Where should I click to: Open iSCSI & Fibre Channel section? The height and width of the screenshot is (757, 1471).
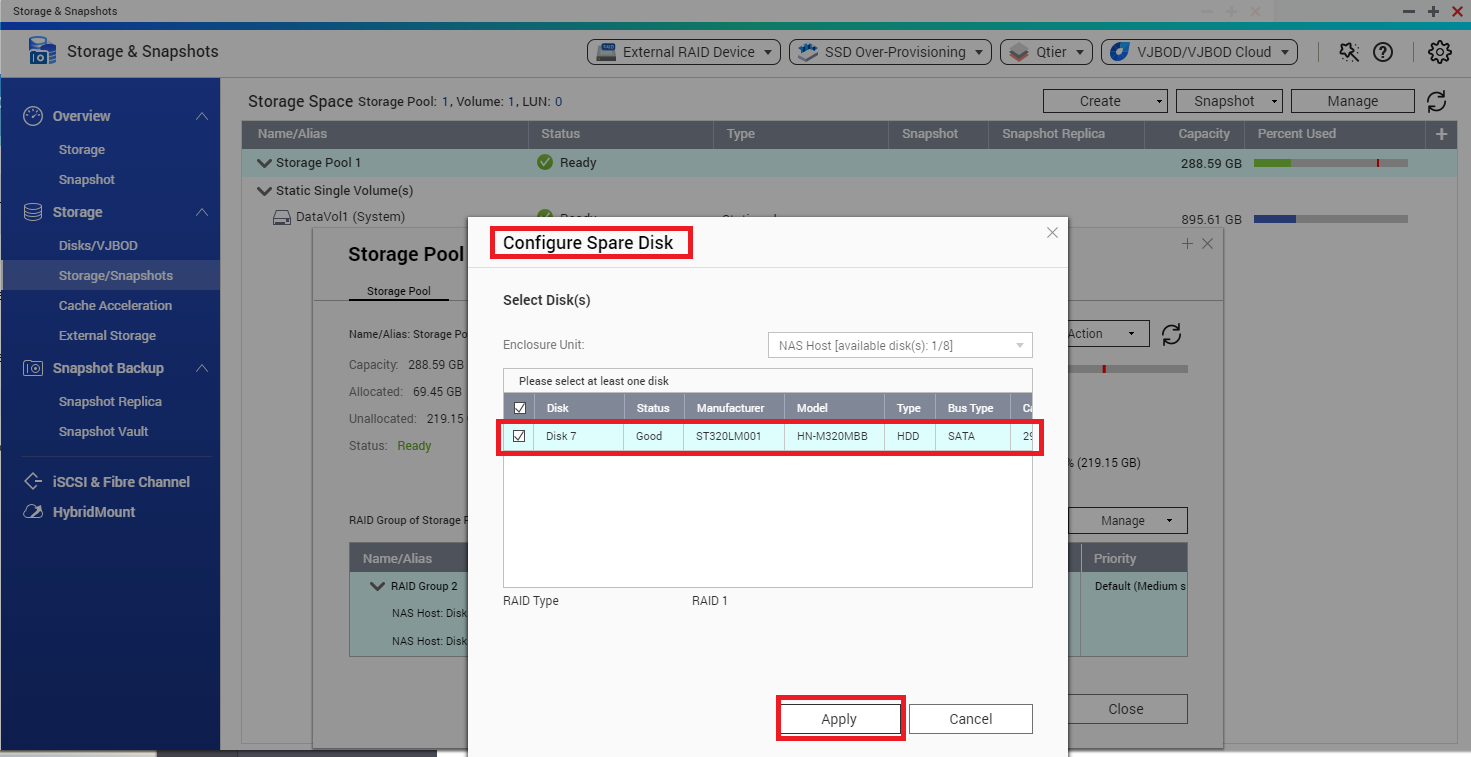[x=120, y=482]
